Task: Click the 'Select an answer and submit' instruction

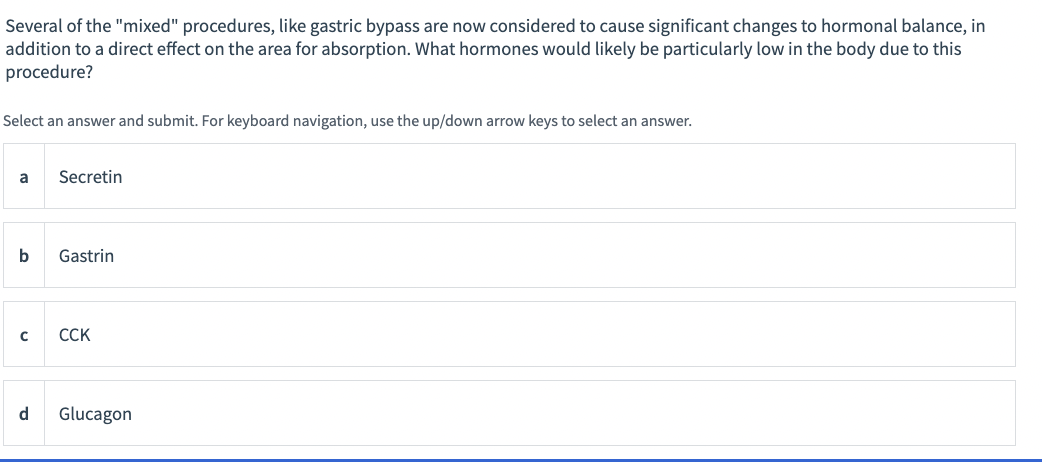Action: coord(100,122)
